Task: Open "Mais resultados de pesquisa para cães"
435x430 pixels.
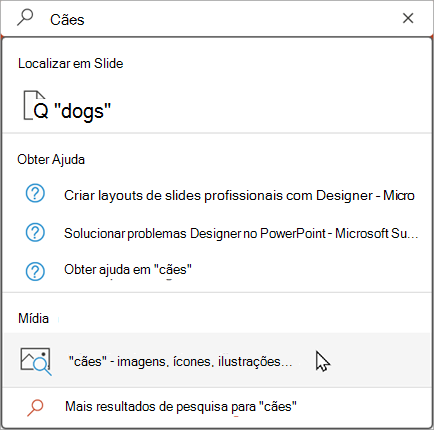Action: (x=217, y=407)
